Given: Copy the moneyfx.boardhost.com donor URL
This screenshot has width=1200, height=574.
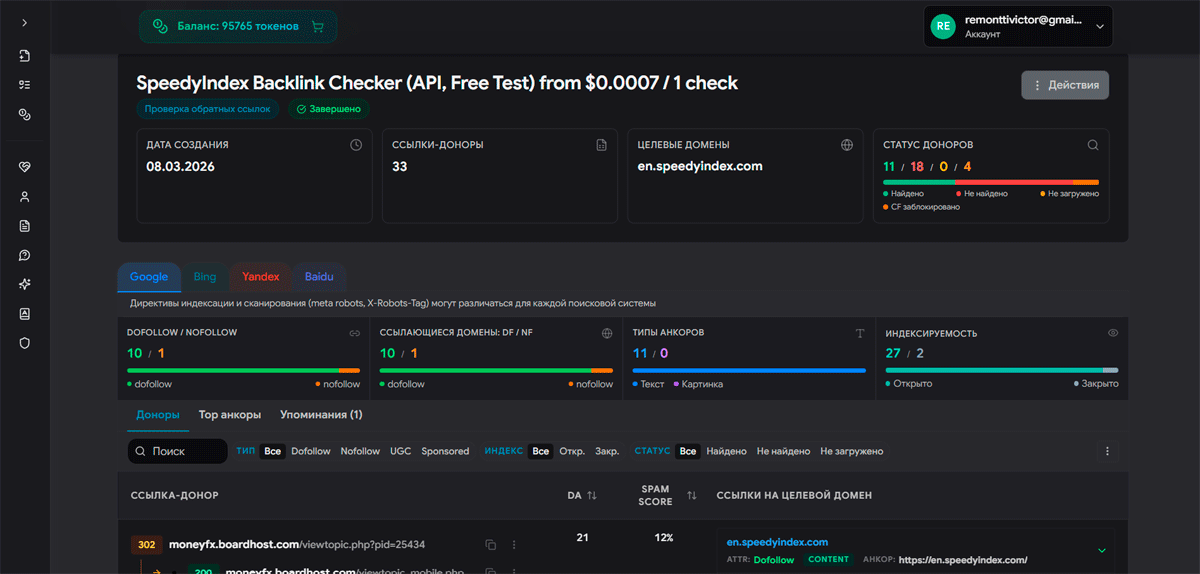Looking at the screenshot, I should pyautogui.click(x=490, y=545).
